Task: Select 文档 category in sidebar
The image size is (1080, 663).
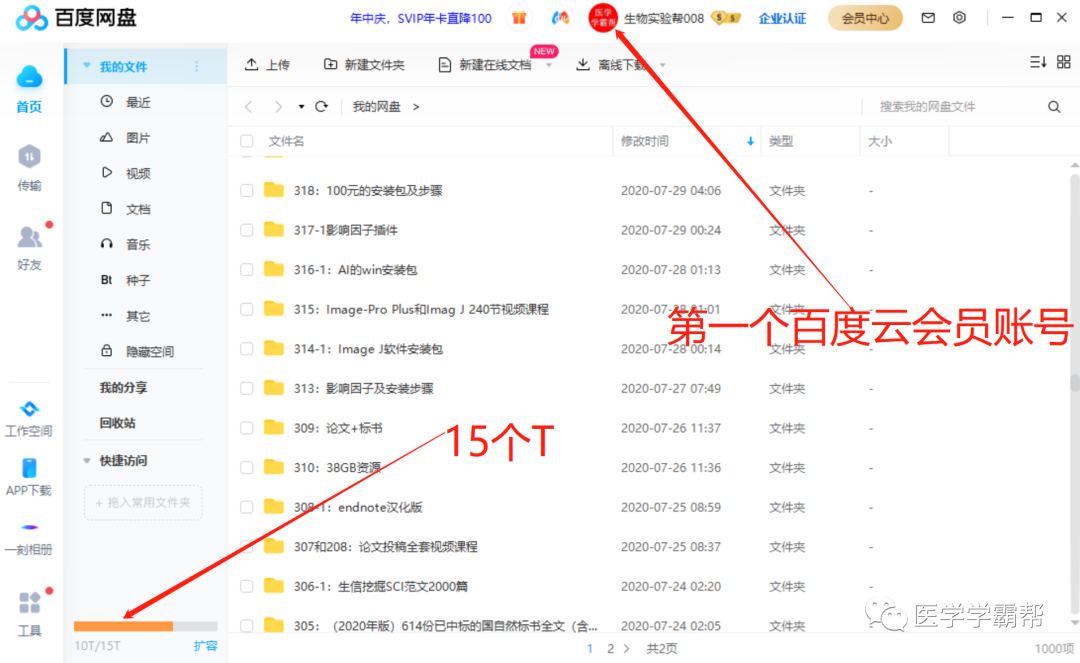Action: tap(138, 209)
